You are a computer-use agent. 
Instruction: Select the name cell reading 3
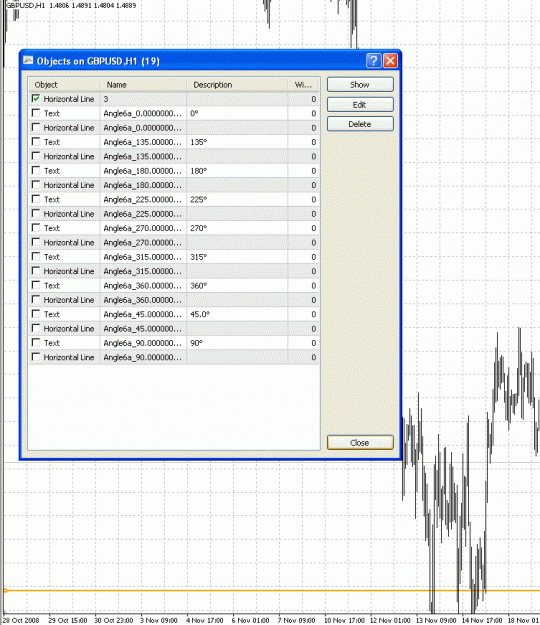tap(143, 99)
